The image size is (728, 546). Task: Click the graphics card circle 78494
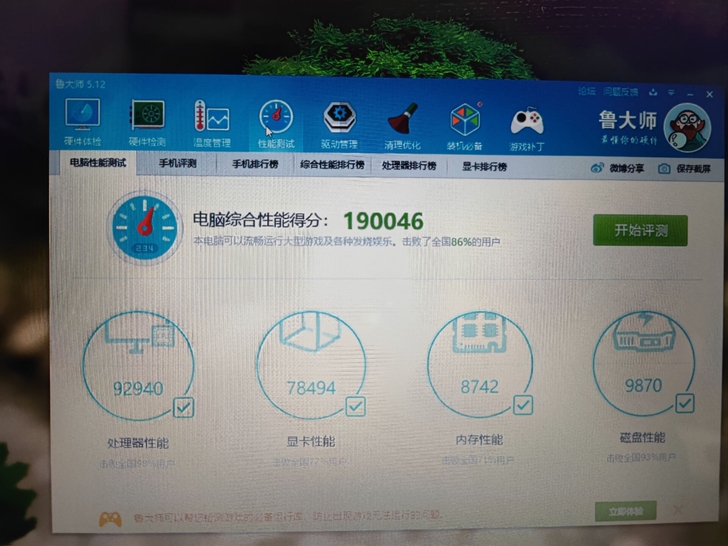pos(311,365)
